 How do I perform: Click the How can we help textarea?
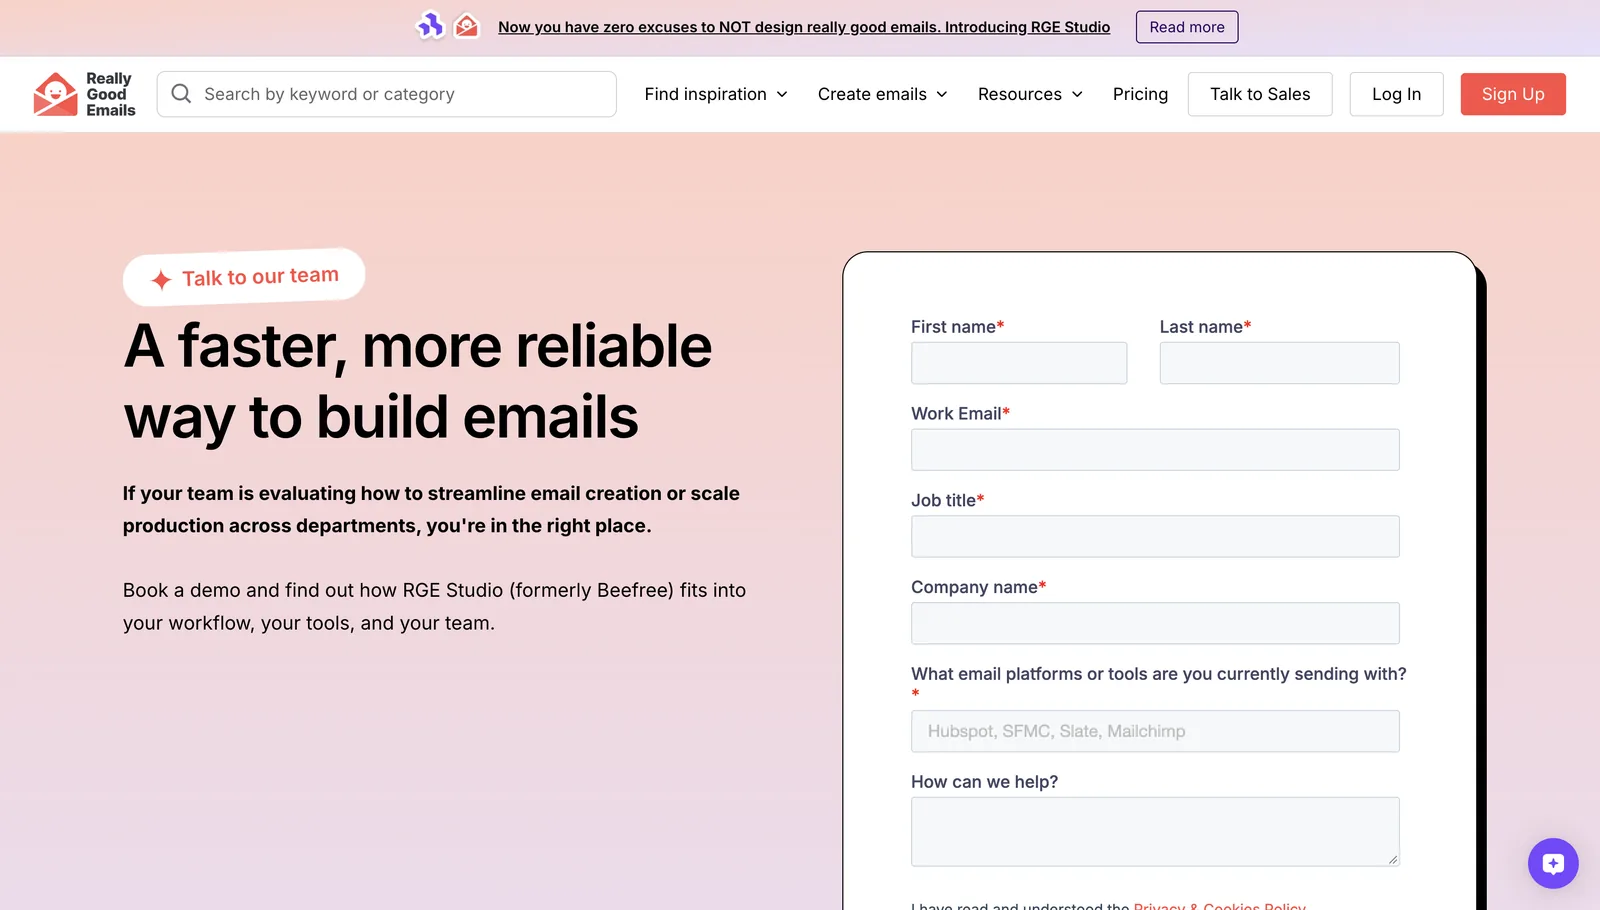(x=1155, y=832)
